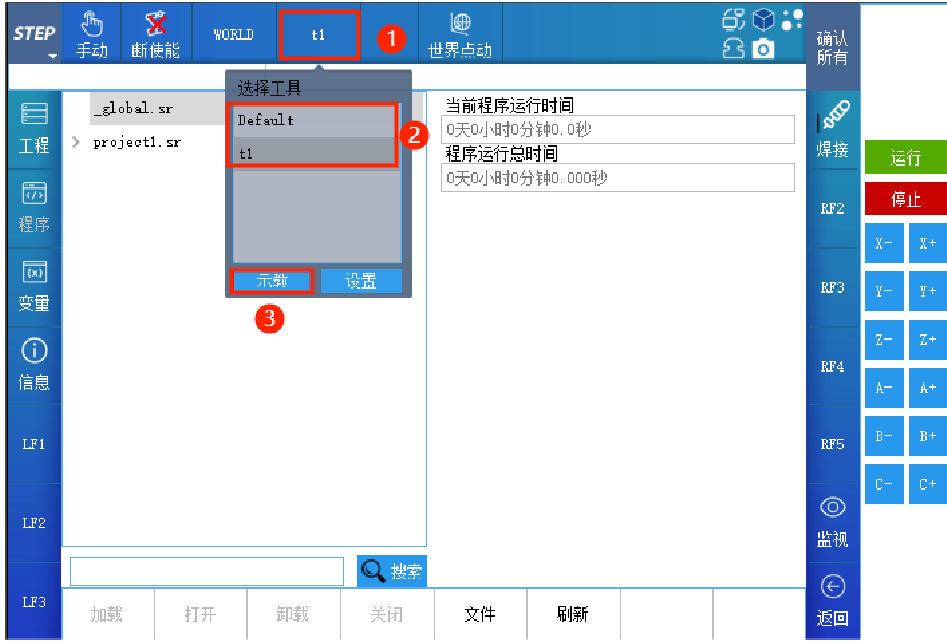Open the 变量 variables panel icon
This screenshot has width=947, height=643.
pos(34,286)
